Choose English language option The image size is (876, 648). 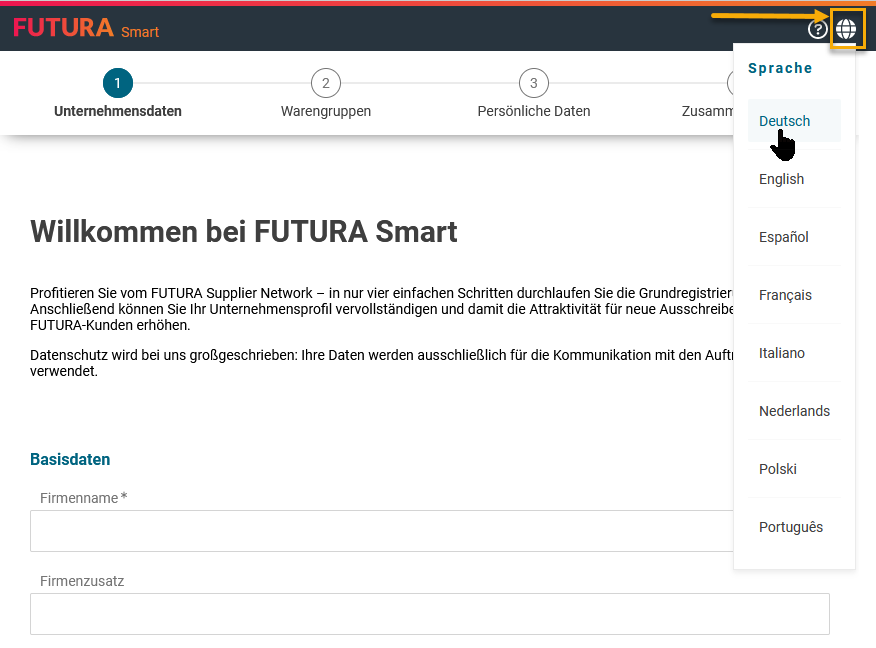[782, 179]
